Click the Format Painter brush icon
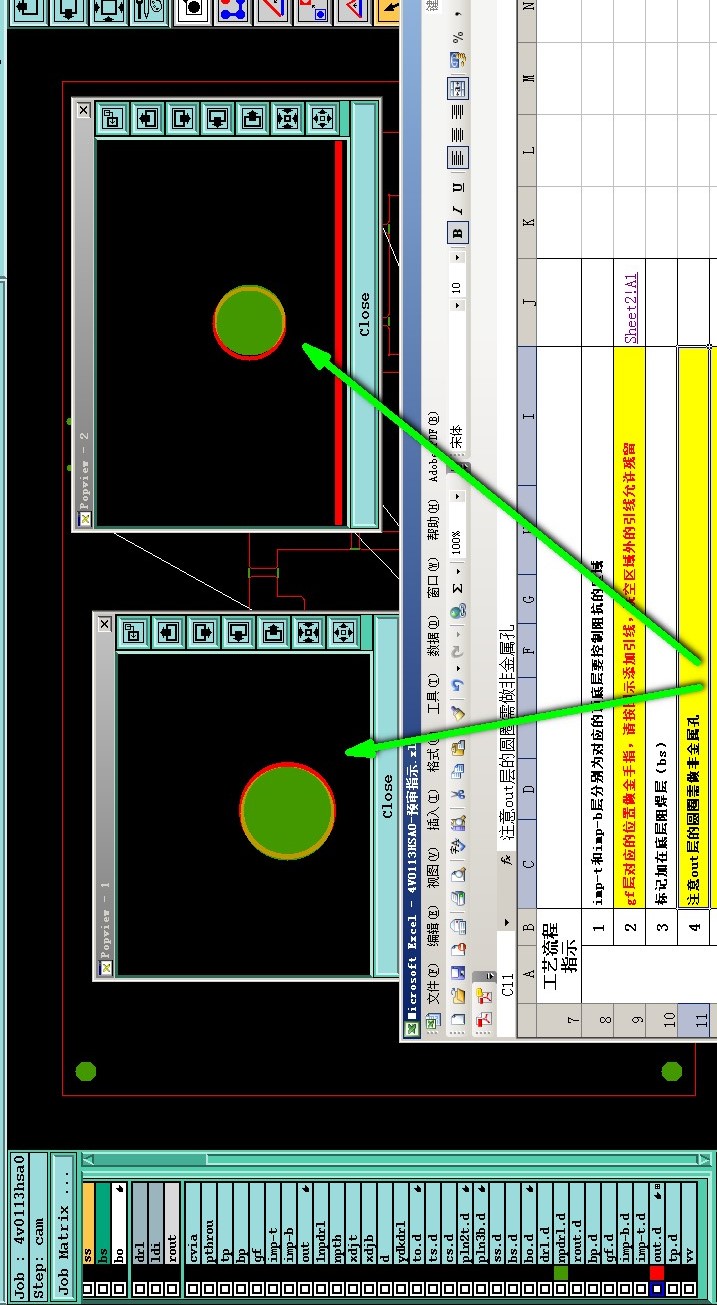 click(x=459, y=713)
